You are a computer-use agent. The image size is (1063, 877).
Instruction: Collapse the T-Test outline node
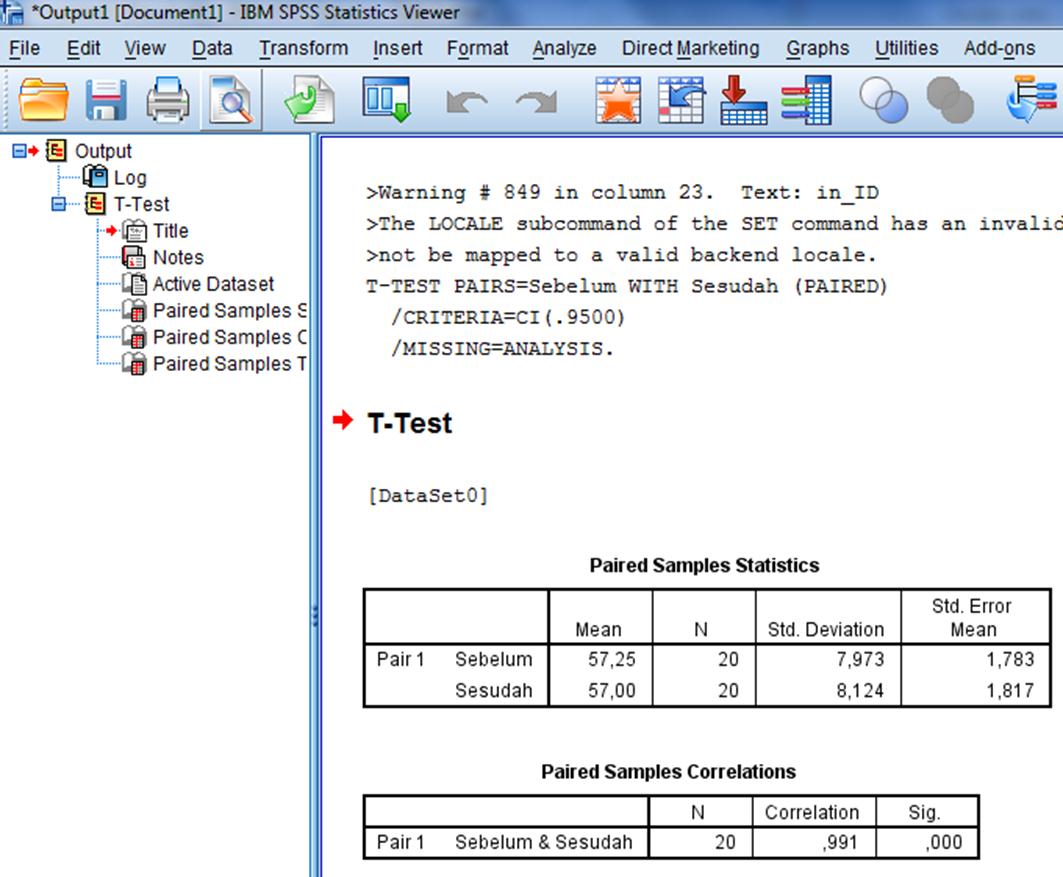coord(58,203)
